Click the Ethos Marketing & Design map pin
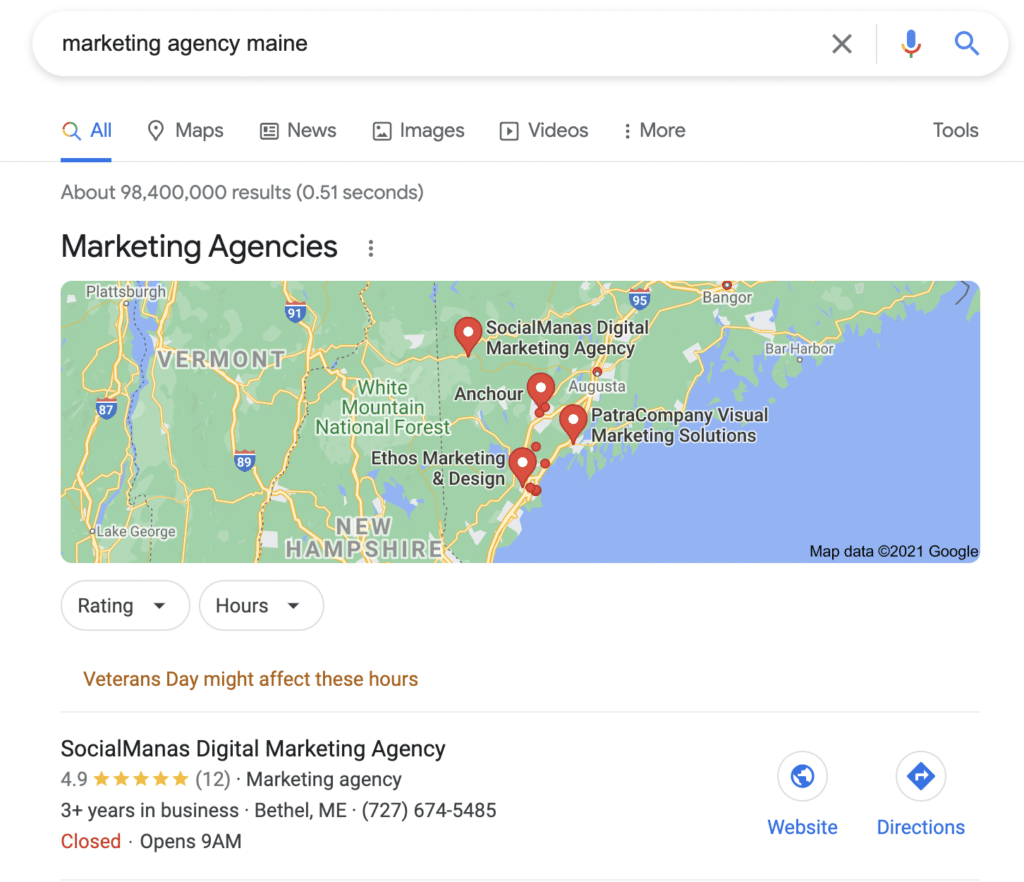This screenshot has height=882, width=1024. pyautogui.click(x=522, y=466)
